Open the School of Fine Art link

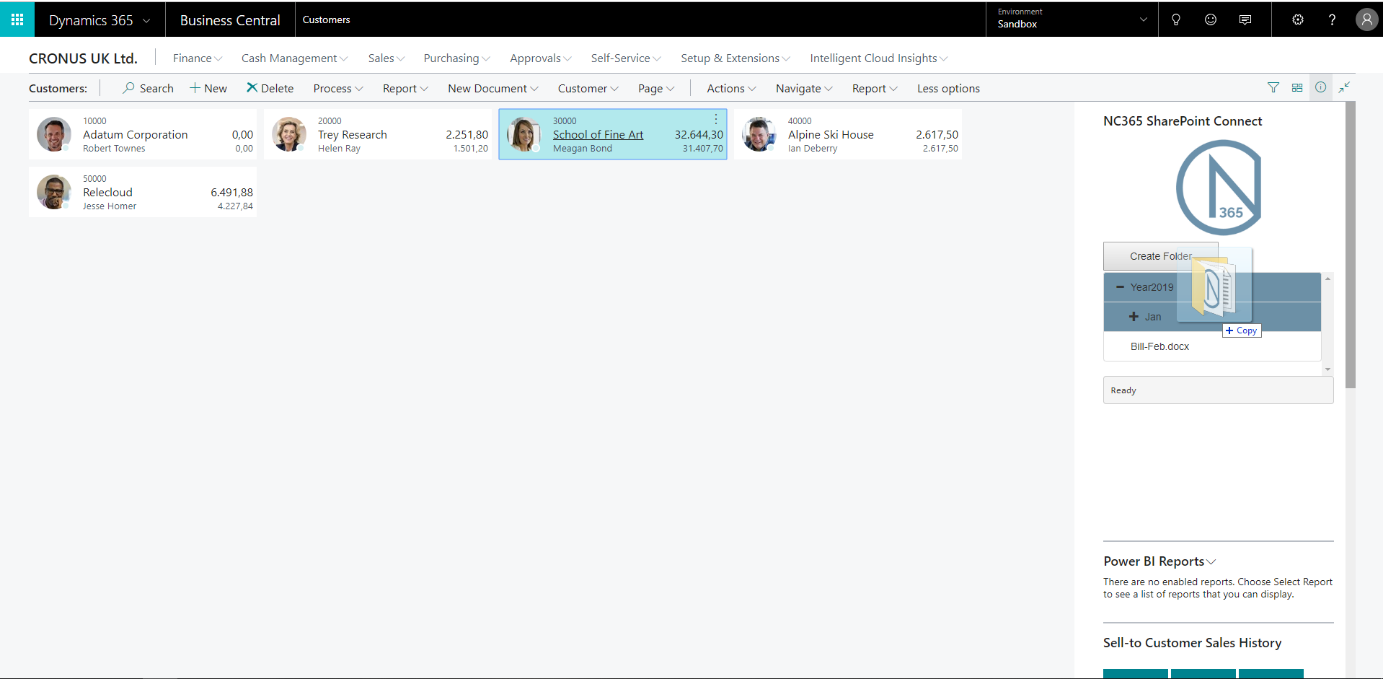(598, 135)
